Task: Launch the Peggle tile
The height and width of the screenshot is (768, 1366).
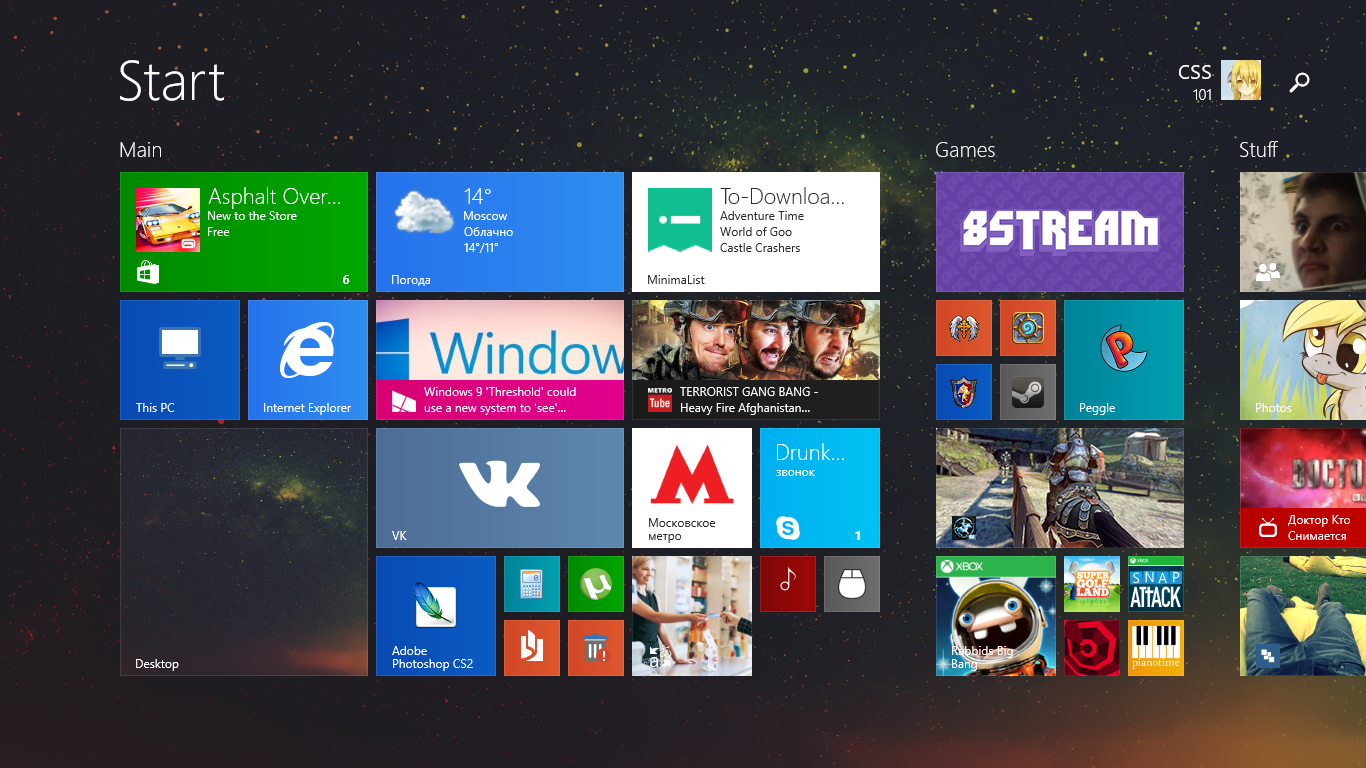Action: 1124,360
